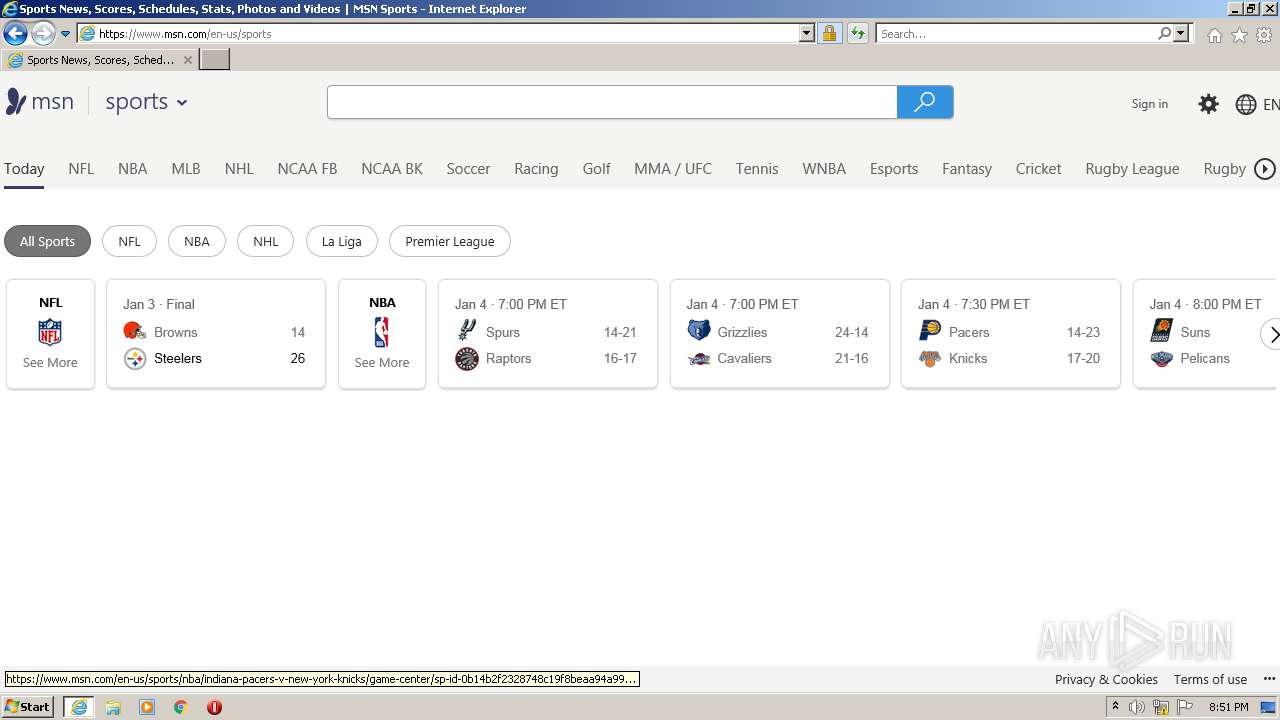The width and height of the screenshot is (1280, 720).
Task: Open the Windows Start button
Action: pos(27,706)
